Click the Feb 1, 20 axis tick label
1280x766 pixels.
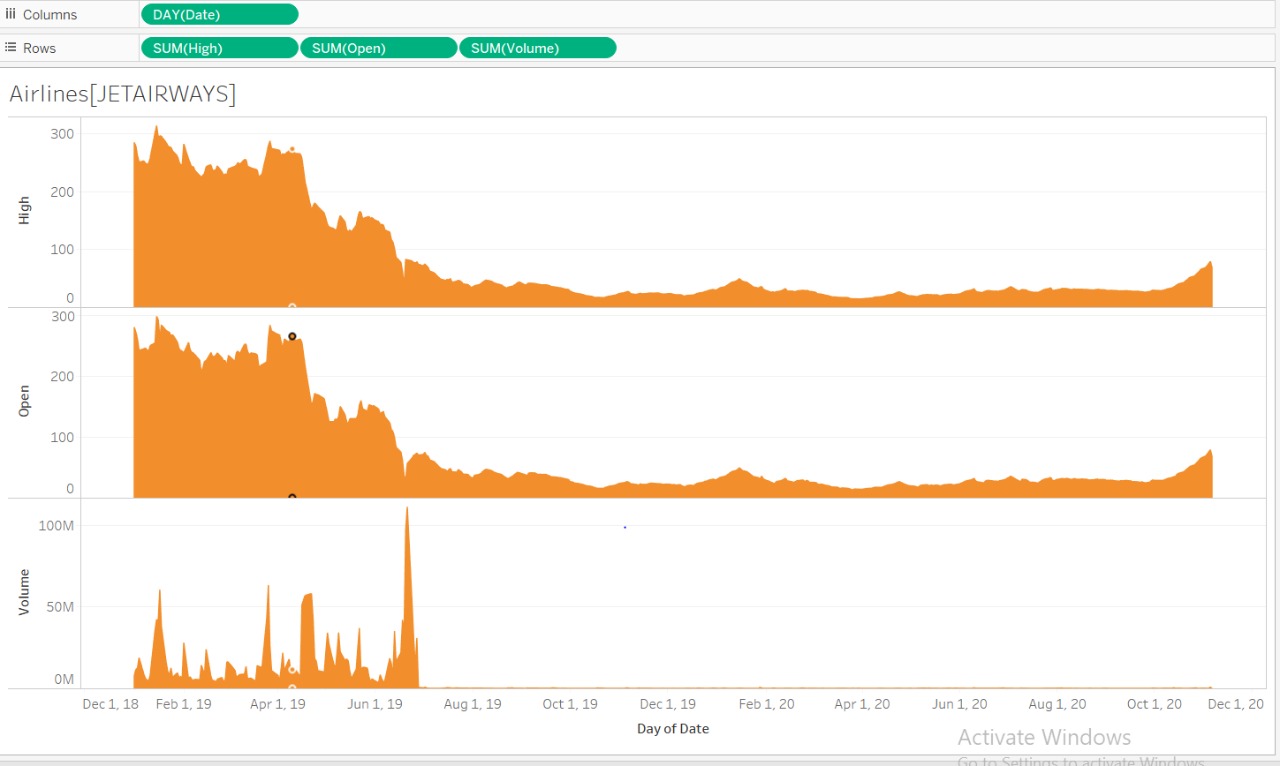click(767, 704)
